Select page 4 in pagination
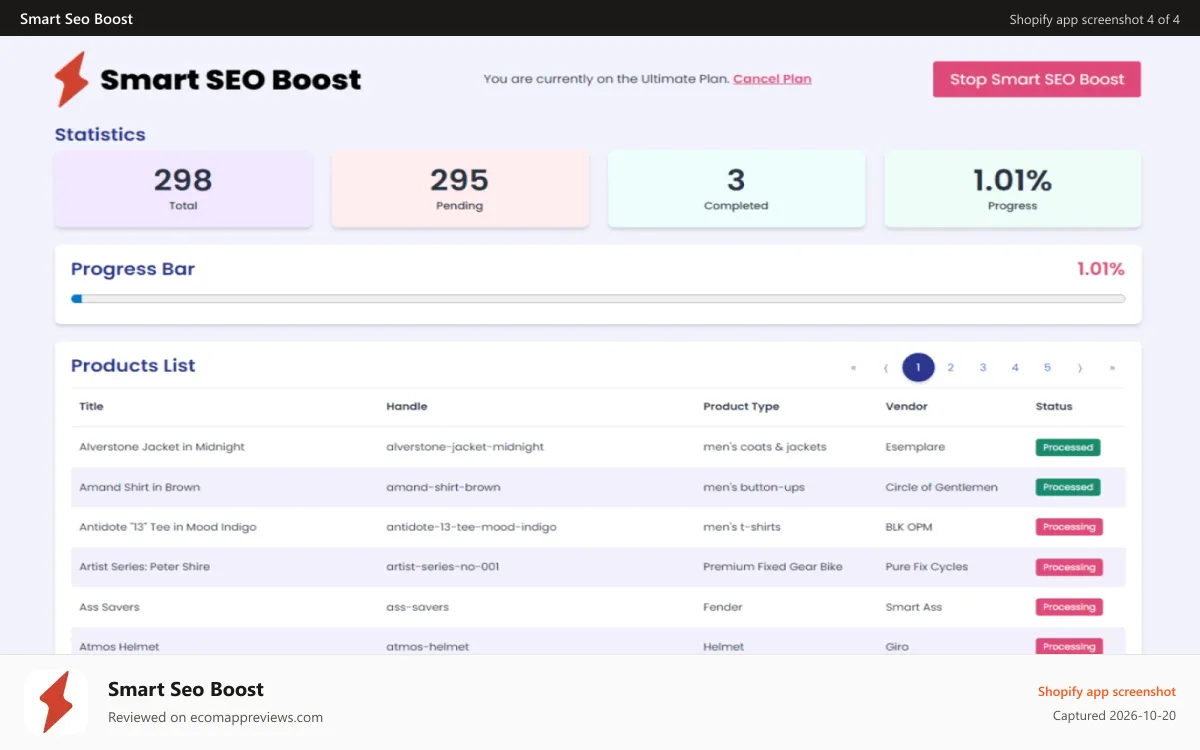Viewport: 1200px width, 750px height. point(1015,367)
